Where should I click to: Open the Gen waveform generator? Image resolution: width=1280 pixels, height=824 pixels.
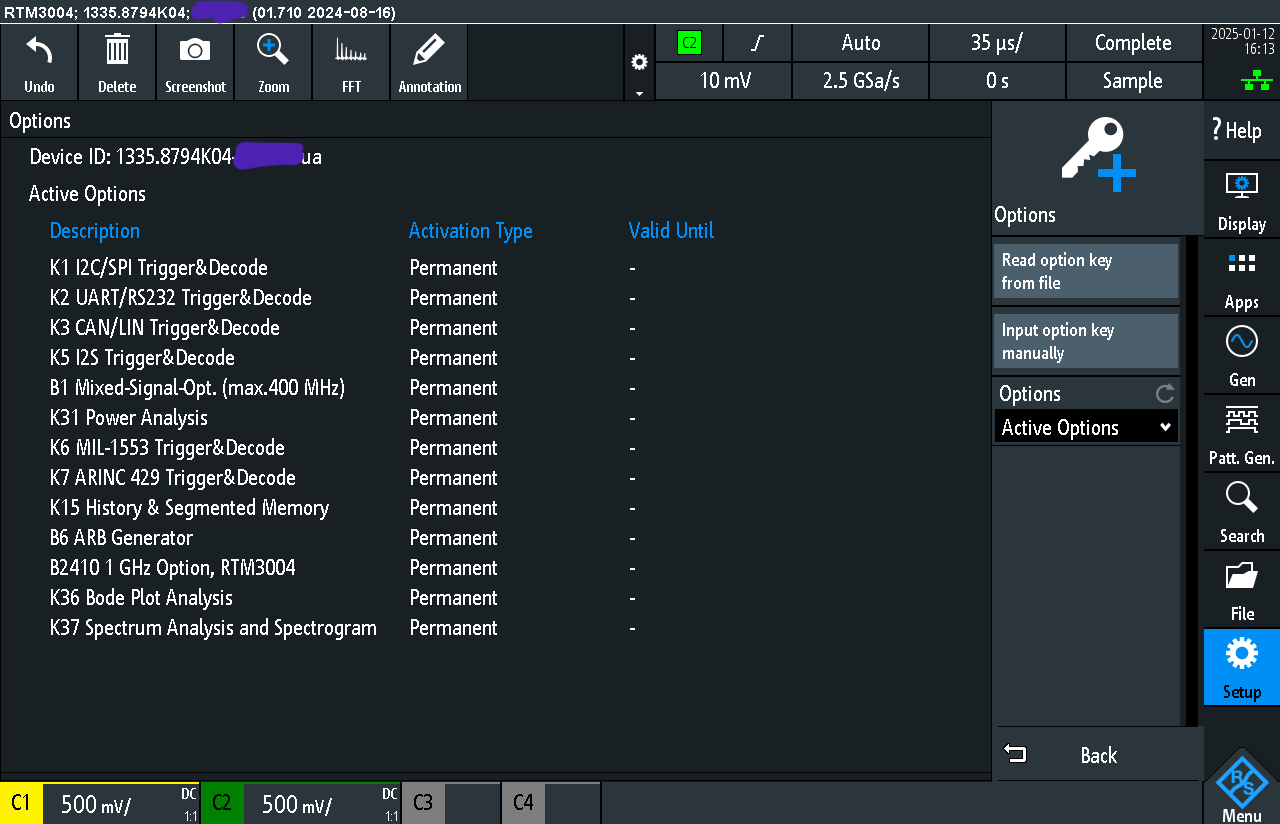coord(1241,355)
